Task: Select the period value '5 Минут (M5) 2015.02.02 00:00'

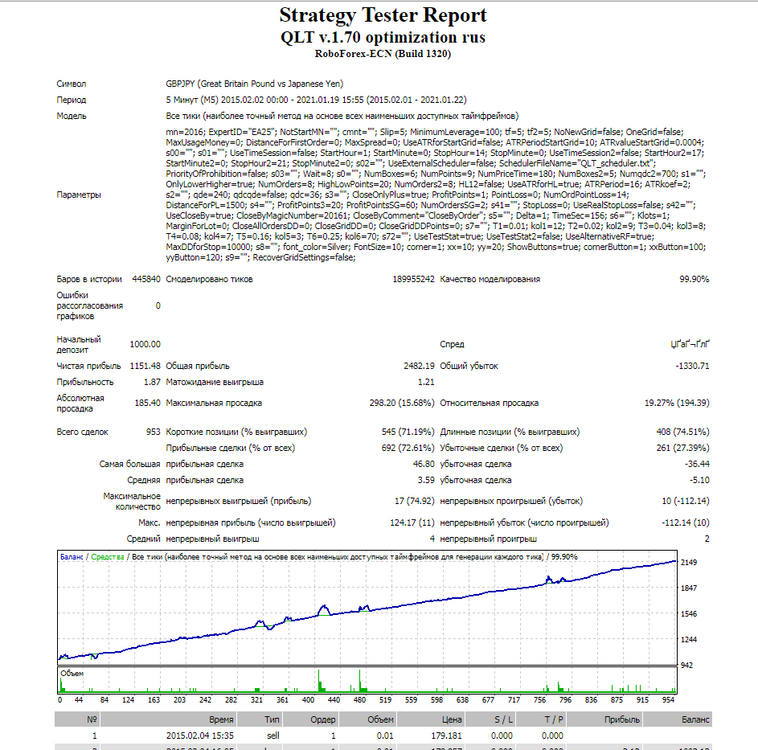Action: tap(227, 100)
